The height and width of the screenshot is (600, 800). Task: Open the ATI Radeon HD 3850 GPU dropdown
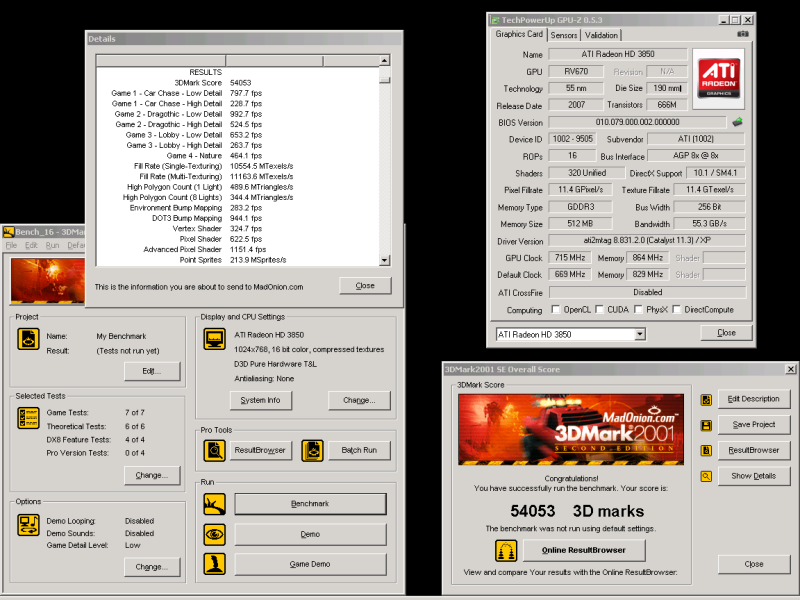tap(640, 335)
